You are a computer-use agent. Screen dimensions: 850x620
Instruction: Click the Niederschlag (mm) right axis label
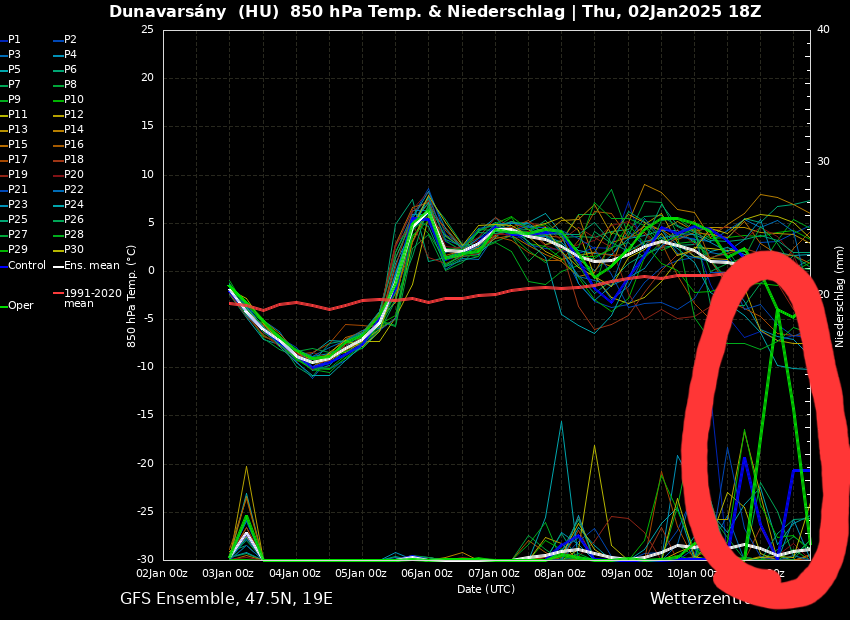(x=840, y=296)
